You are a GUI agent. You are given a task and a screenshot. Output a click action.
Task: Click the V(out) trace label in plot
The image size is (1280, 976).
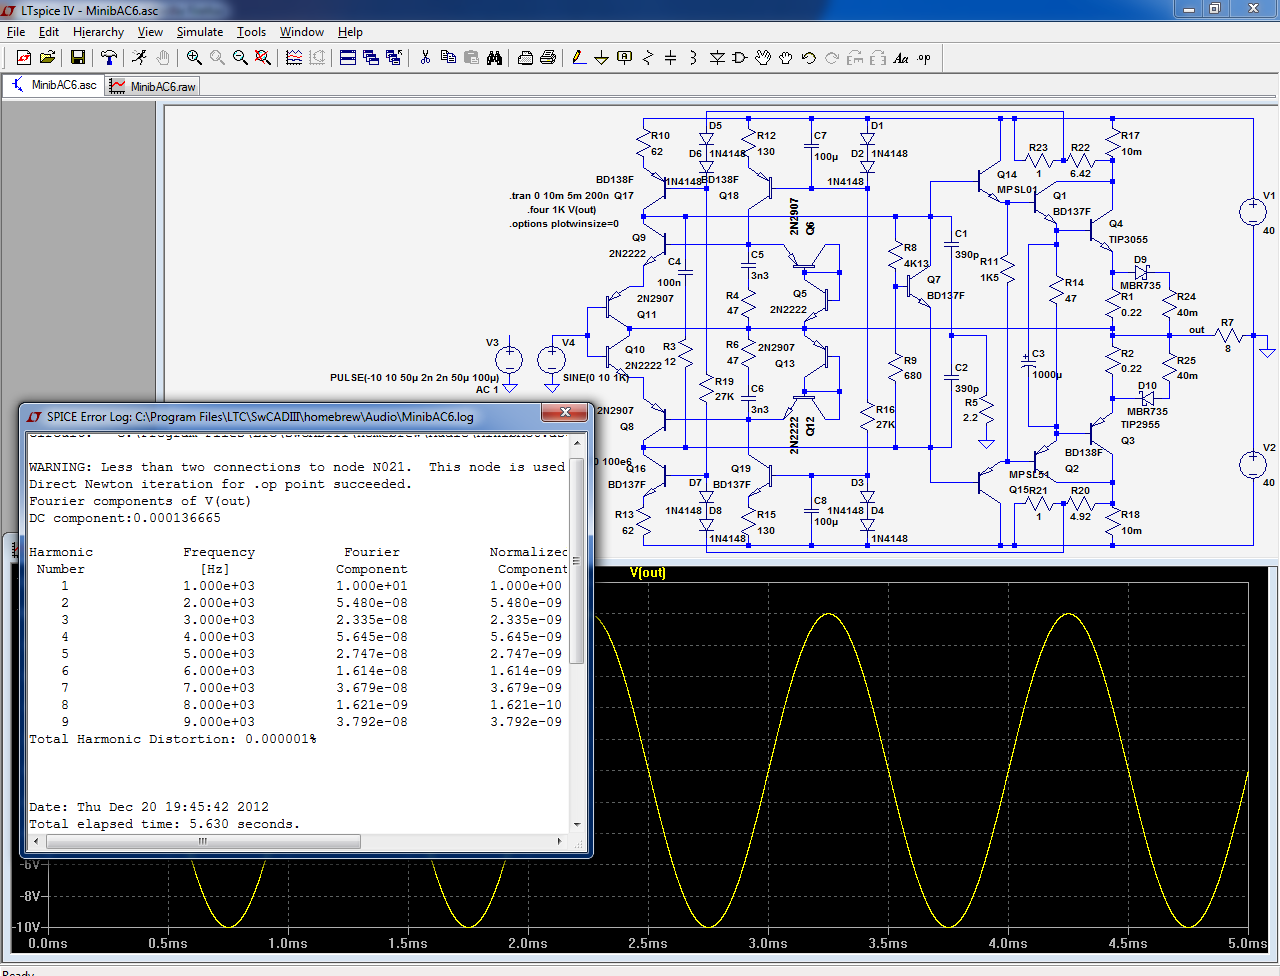648,573
